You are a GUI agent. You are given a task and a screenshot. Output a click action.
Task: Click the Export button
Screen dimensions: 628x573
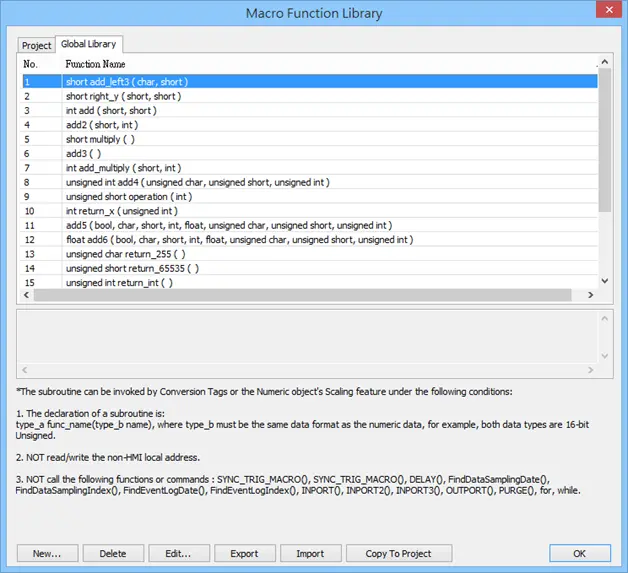point(245,553)
